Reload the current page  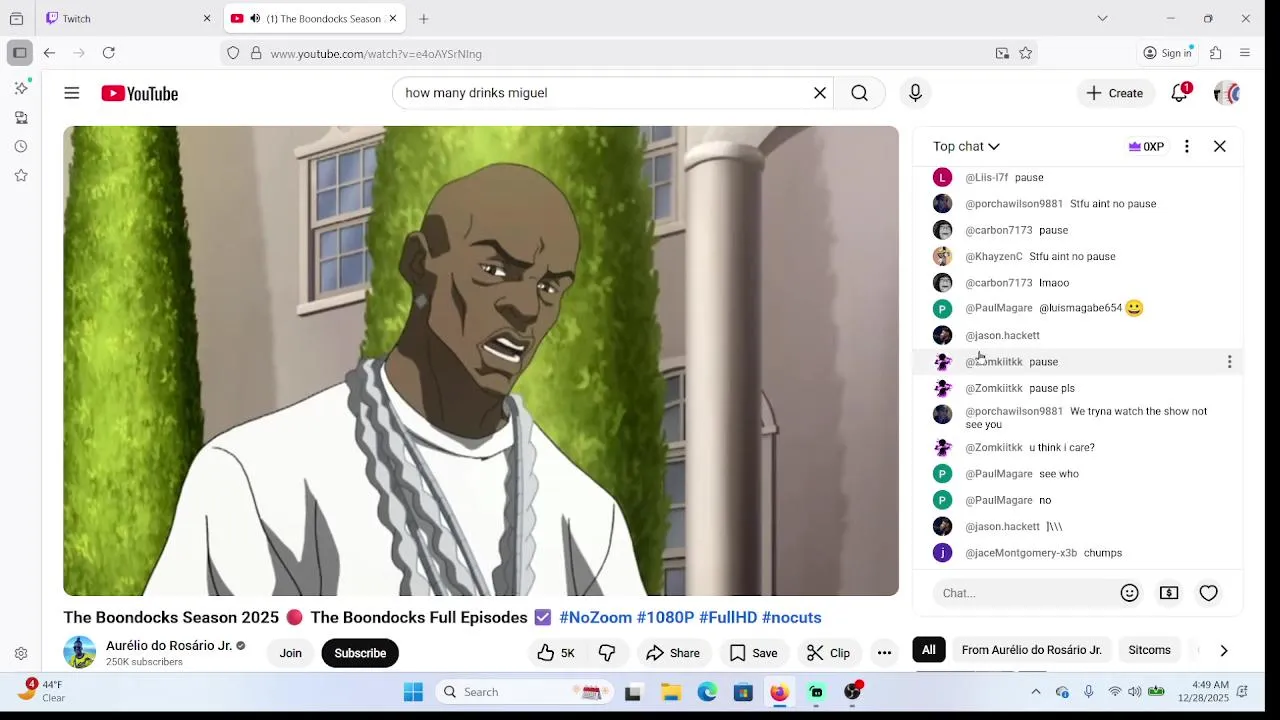pos(109,53)
